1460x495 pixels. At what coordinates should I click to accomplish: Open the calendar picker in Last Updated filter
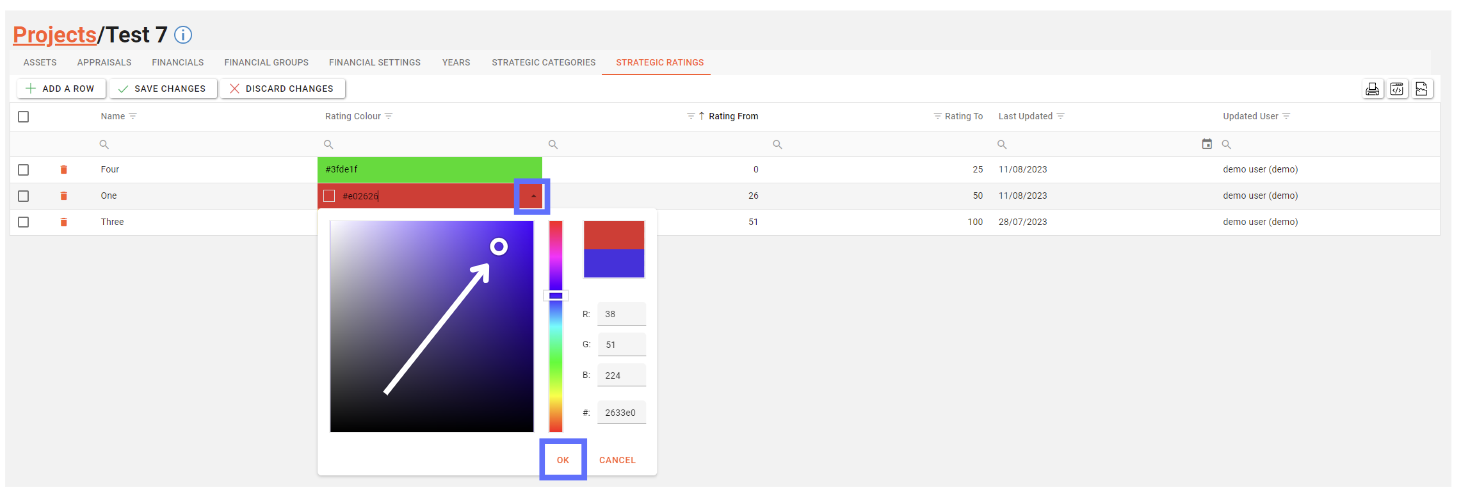[1207, 144]
